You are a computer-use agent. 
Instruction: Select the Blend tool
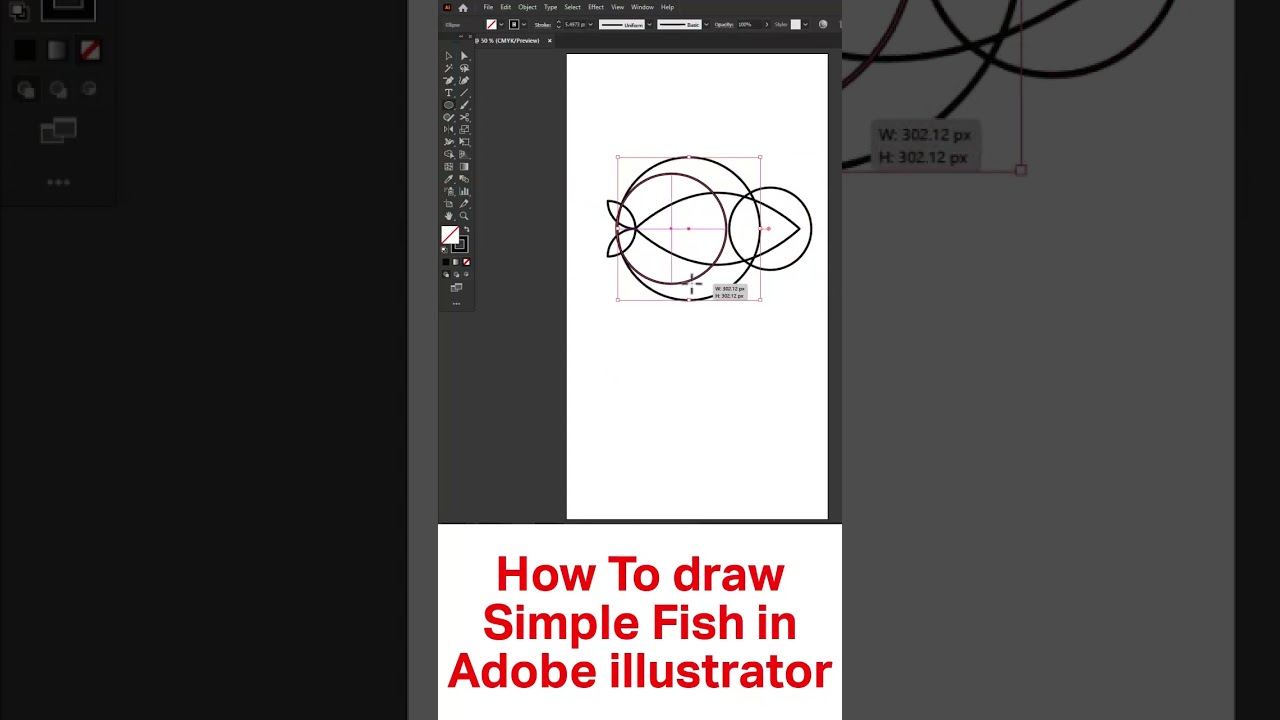tap(464, 179)
